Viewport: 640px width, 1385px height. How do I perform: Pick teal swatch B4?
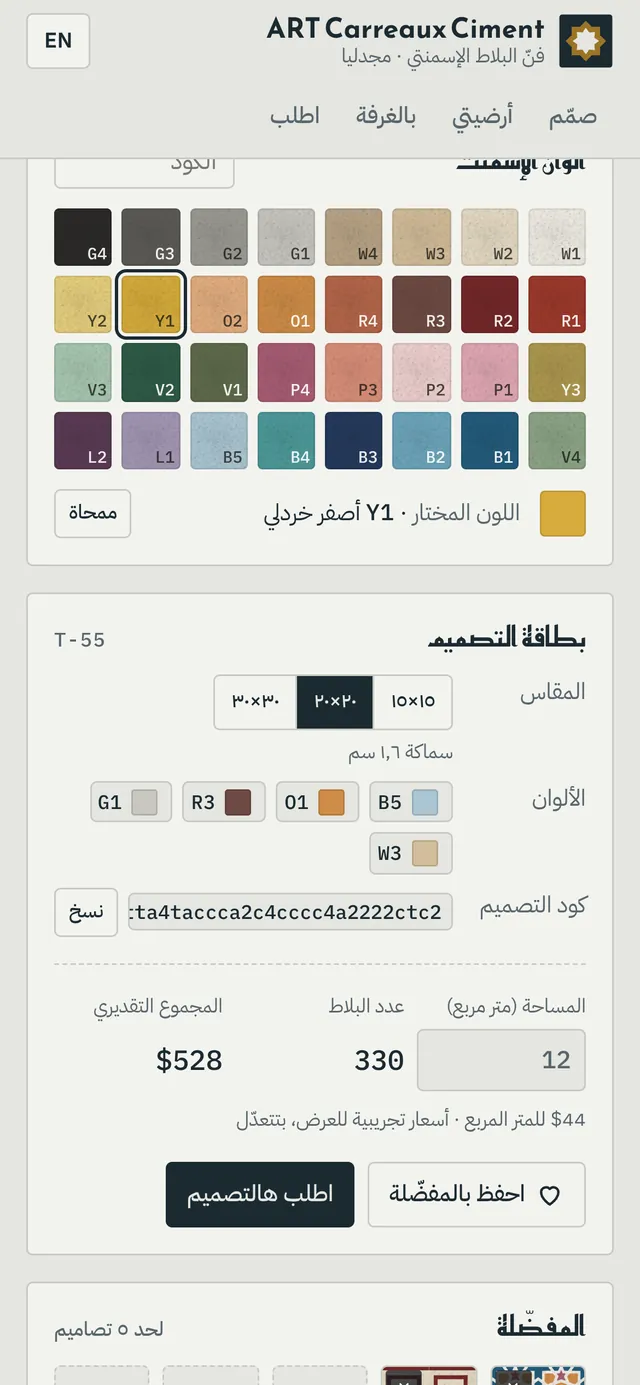tap(286, 440)
